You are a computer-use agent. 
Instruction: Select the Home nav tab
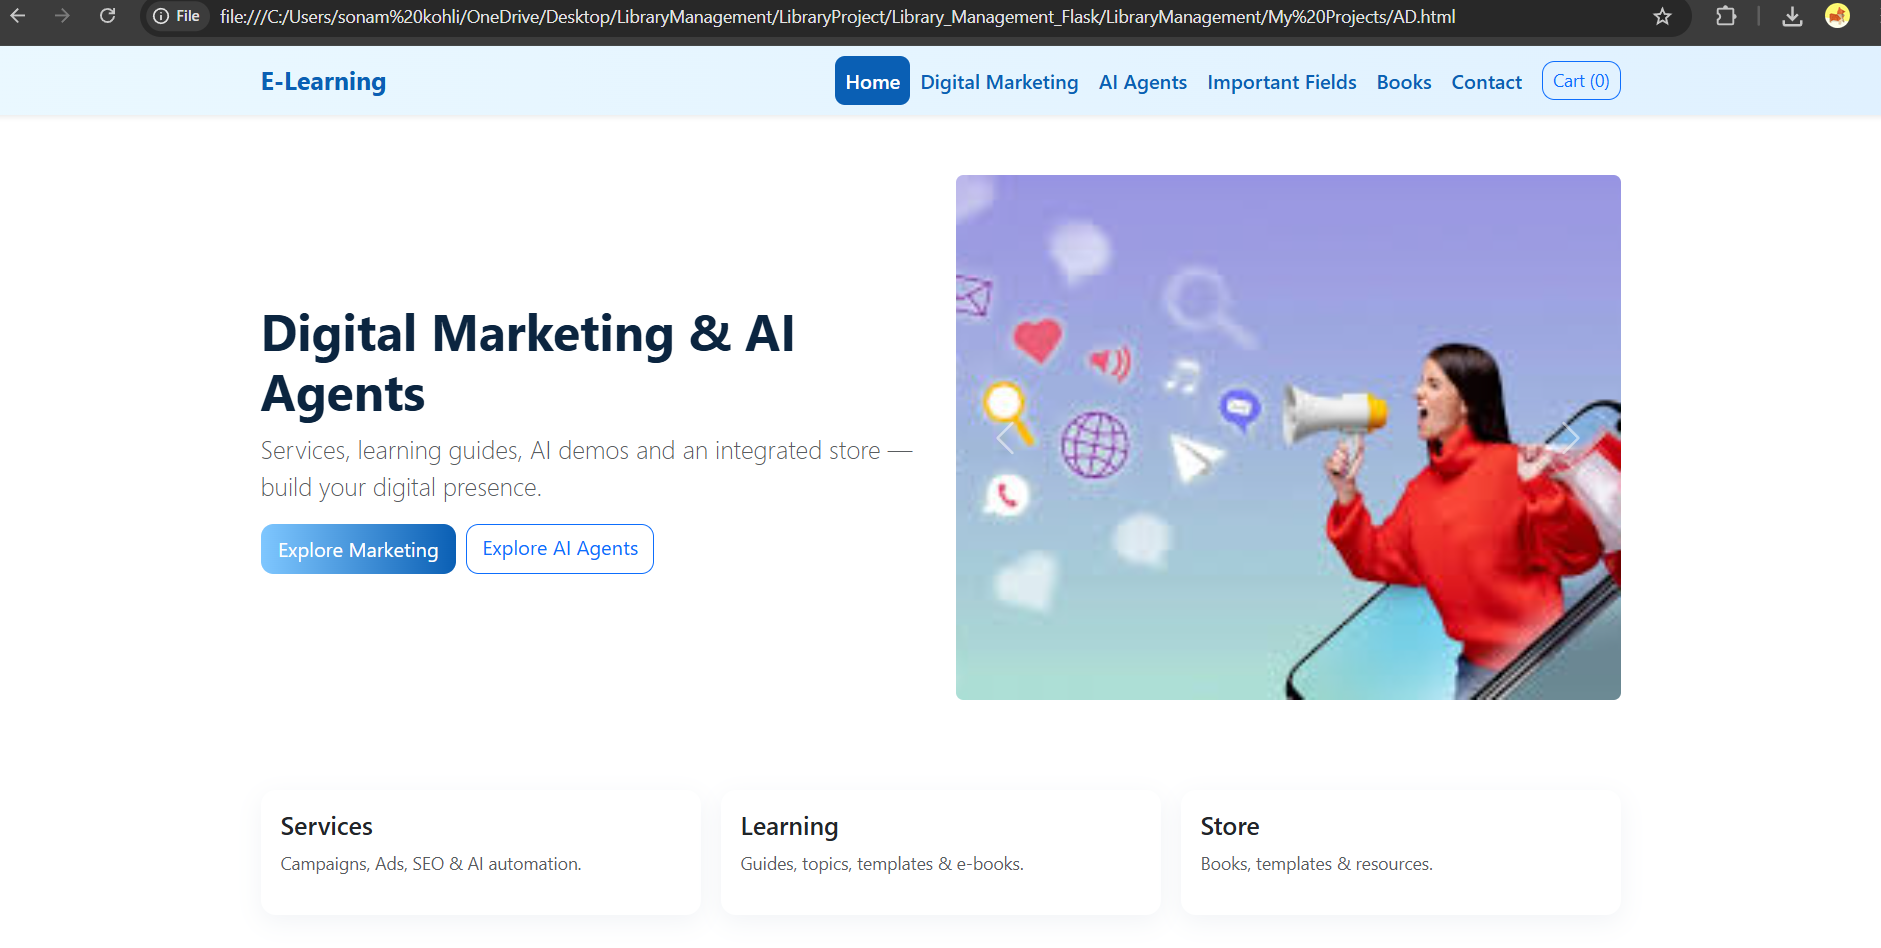click(872, 82)
